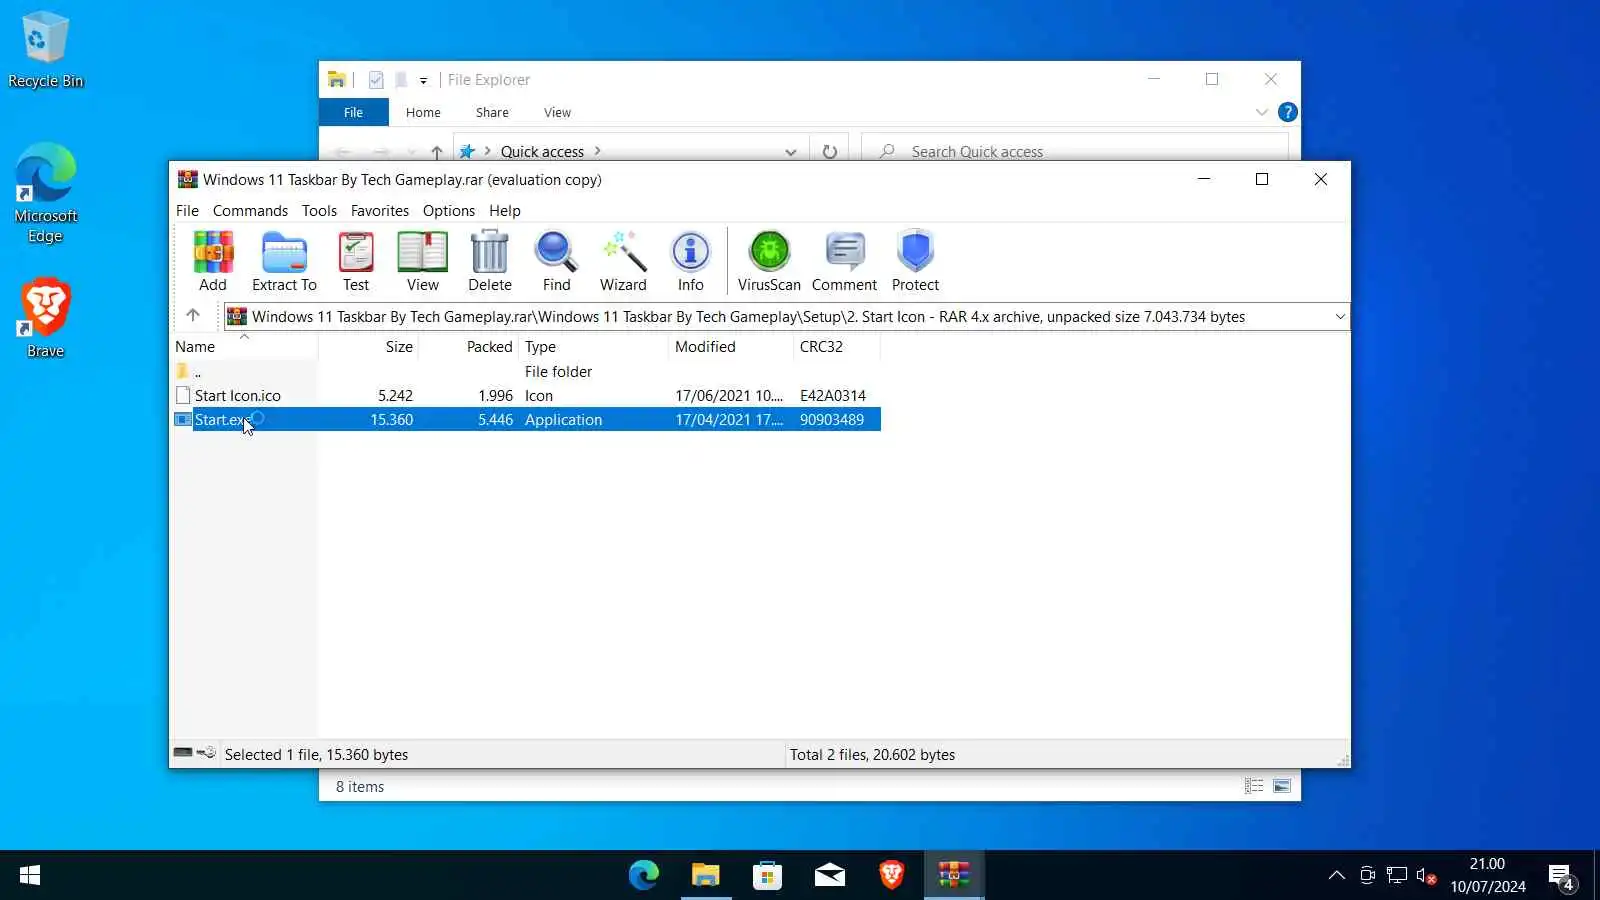Launch the Wizard tool

click(x=623, y=261)
